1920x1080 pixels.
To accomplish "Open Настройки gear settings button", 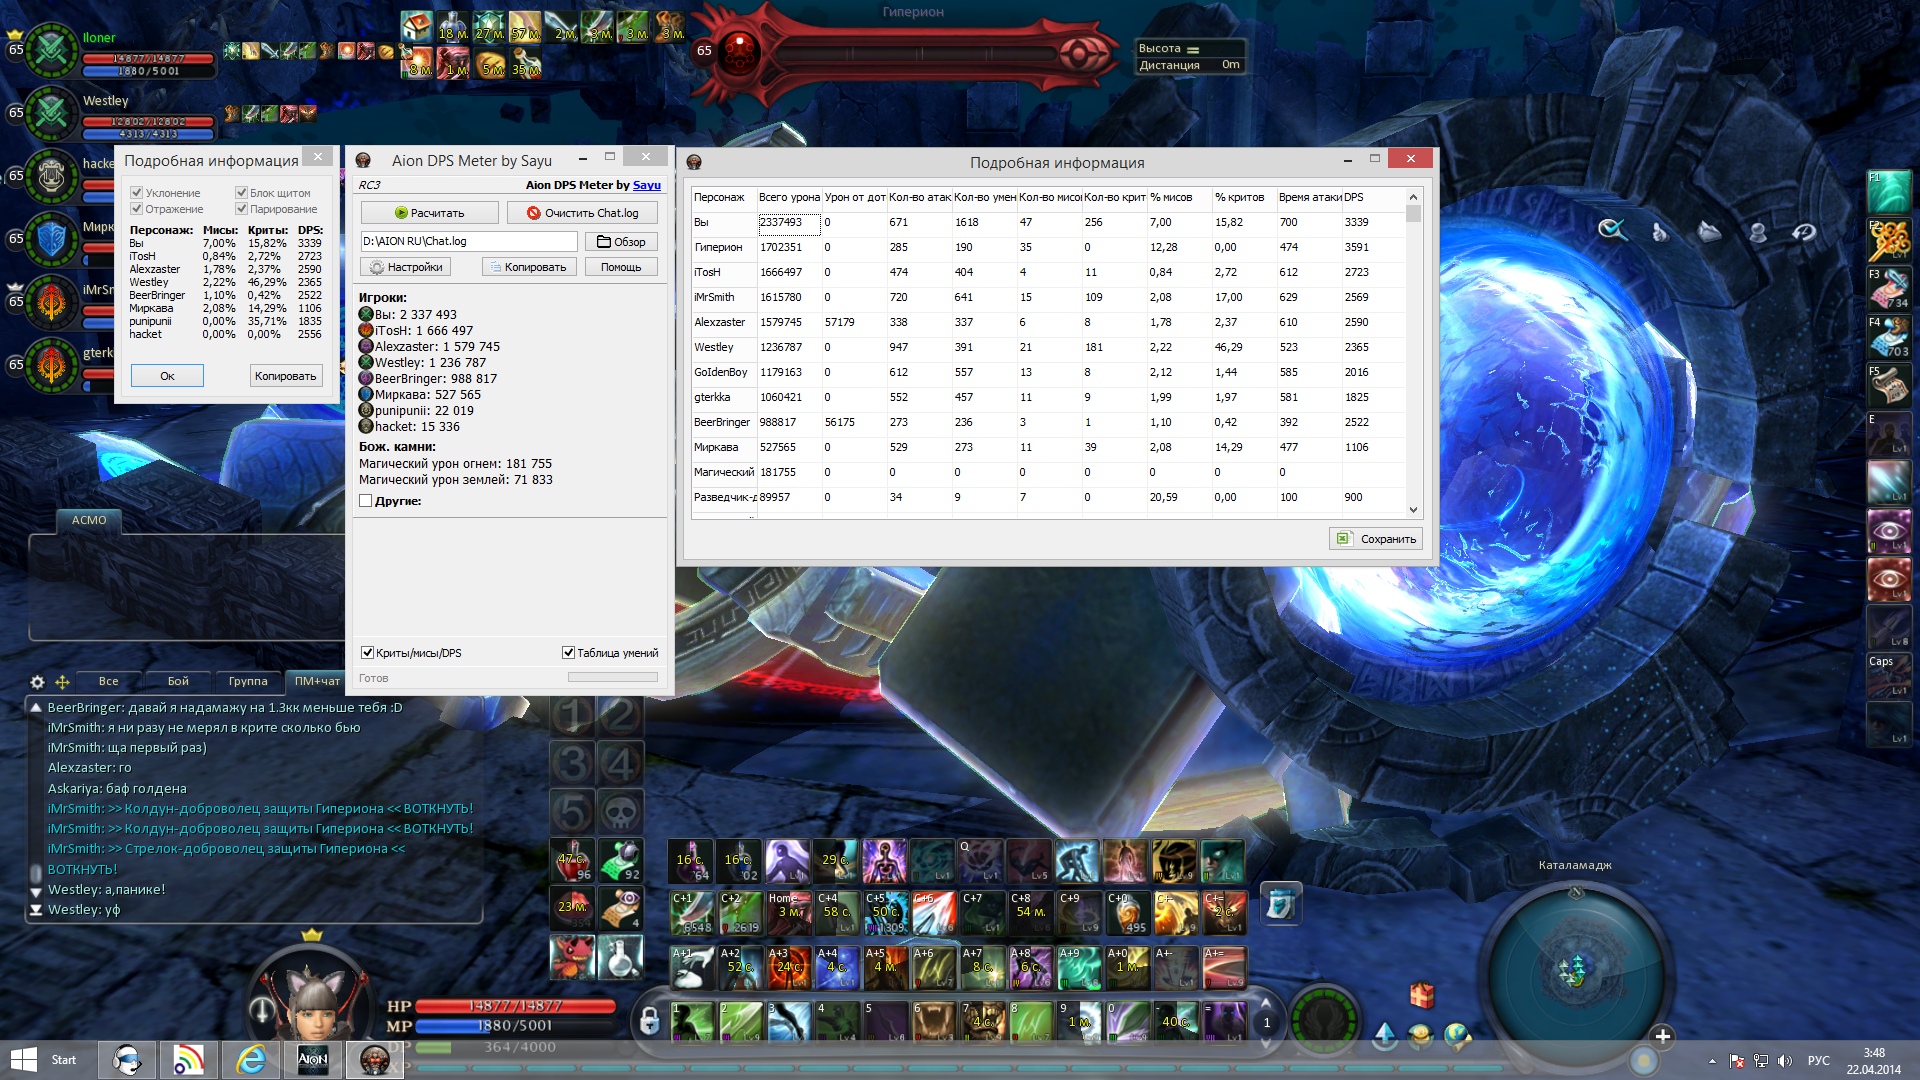I will click(405, 267).
